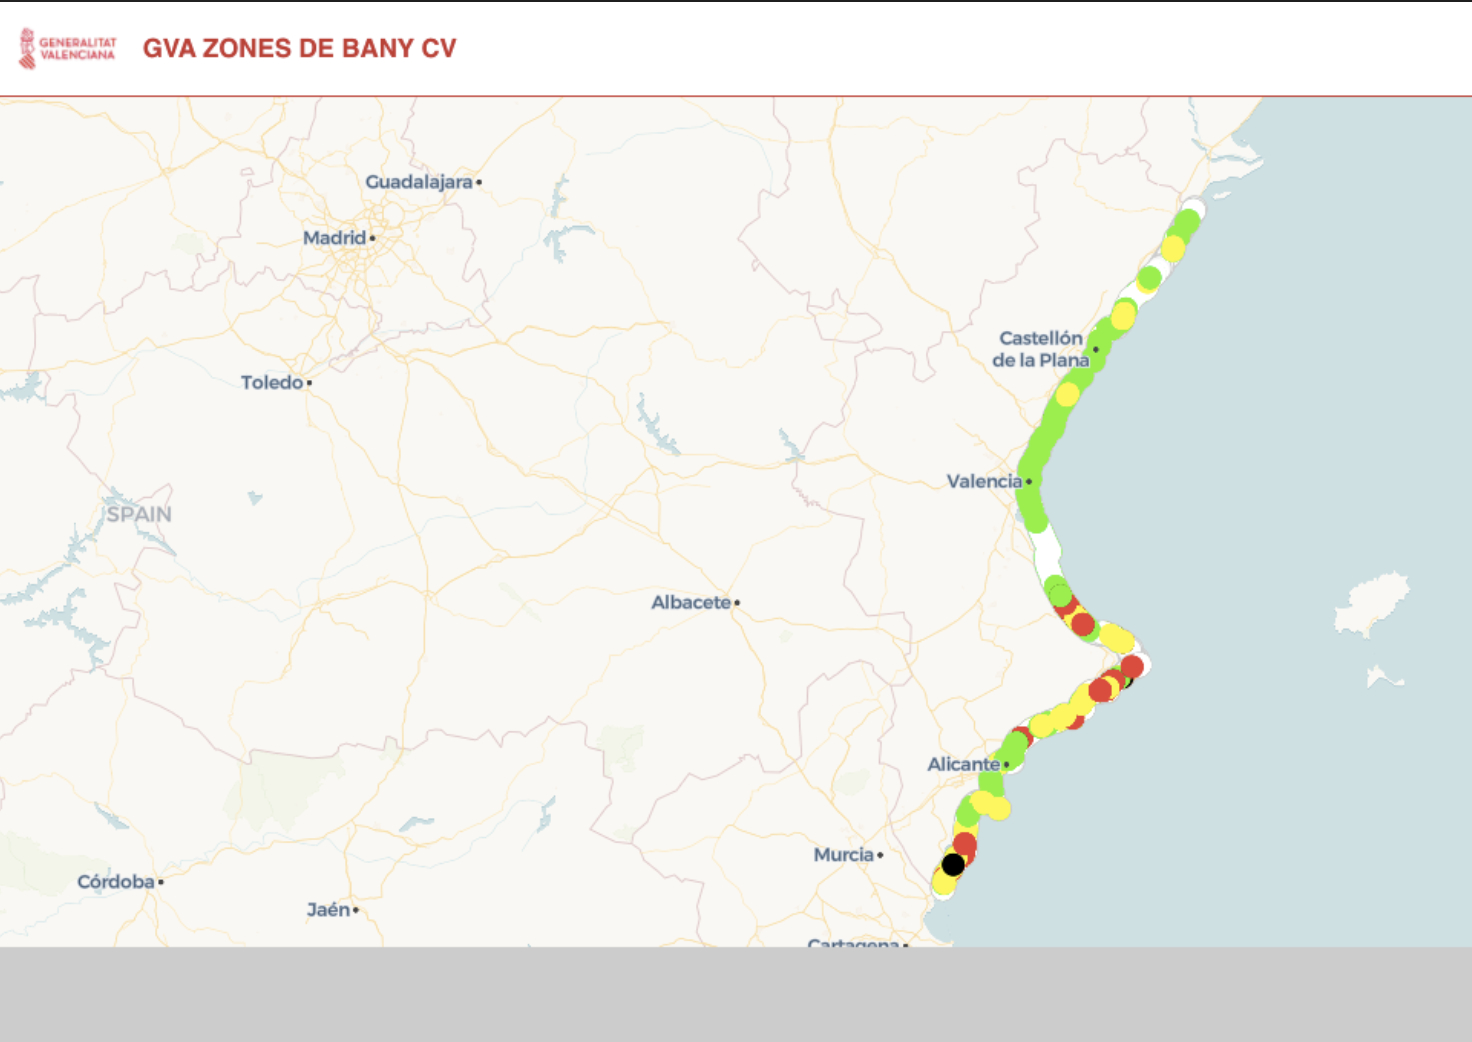
Task: Click the small Formentera island below Ibiza
Action: [1384, 677]
